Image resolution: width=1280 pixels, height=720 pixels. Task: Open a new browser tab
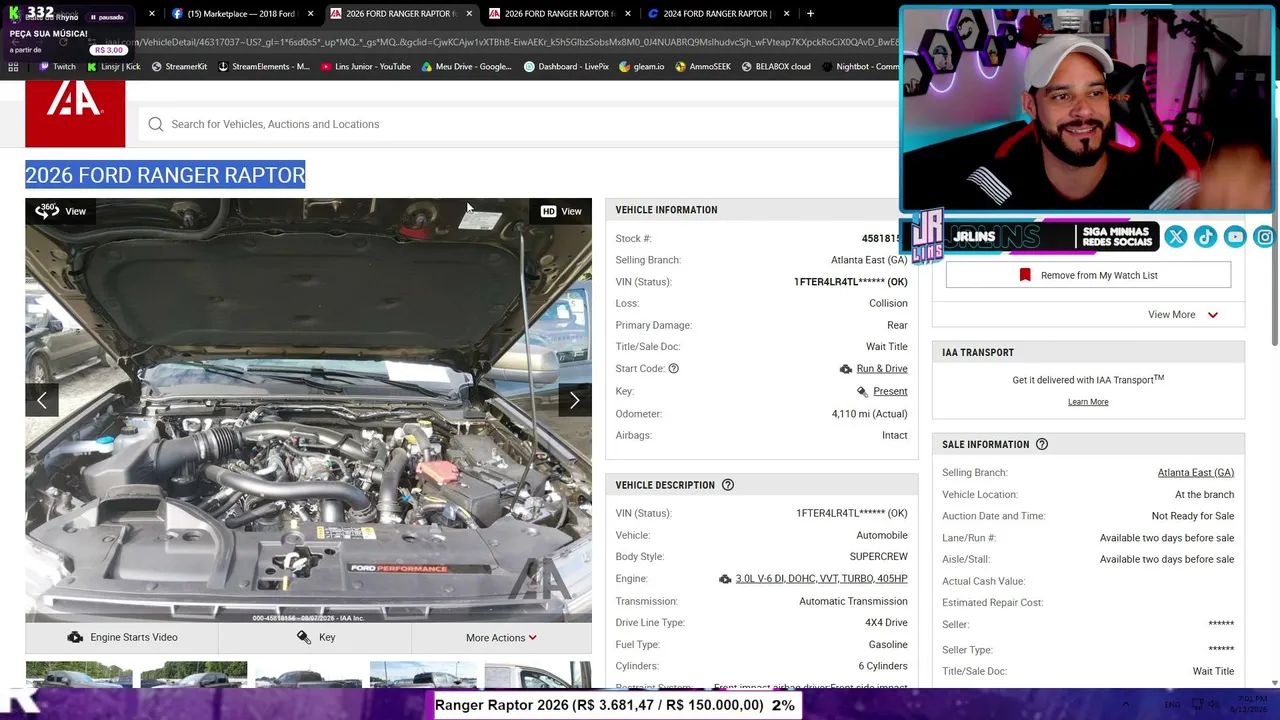[810, 14]
